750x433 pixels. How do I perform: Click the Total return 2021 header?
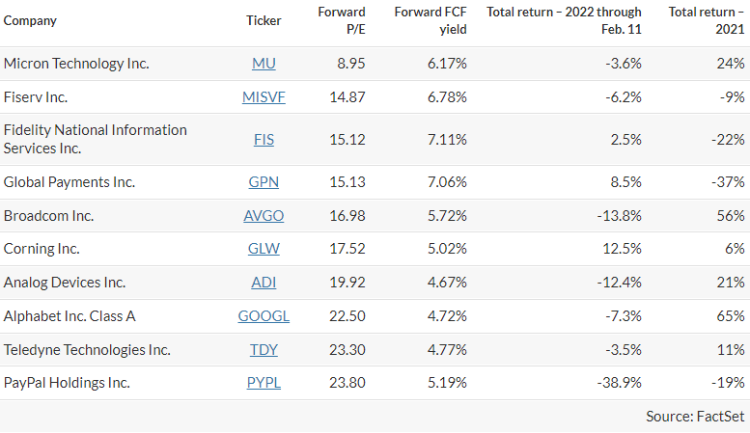tap(706, 20)
